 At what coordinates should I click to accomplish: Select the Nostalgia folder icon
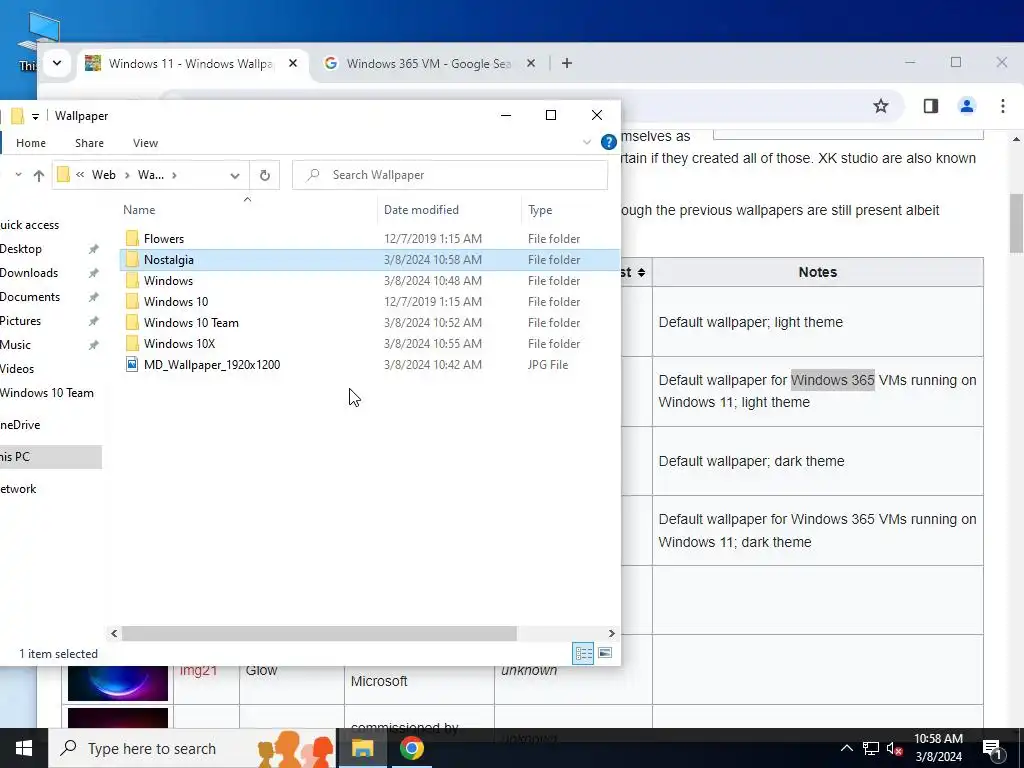[x=132, y=260]
